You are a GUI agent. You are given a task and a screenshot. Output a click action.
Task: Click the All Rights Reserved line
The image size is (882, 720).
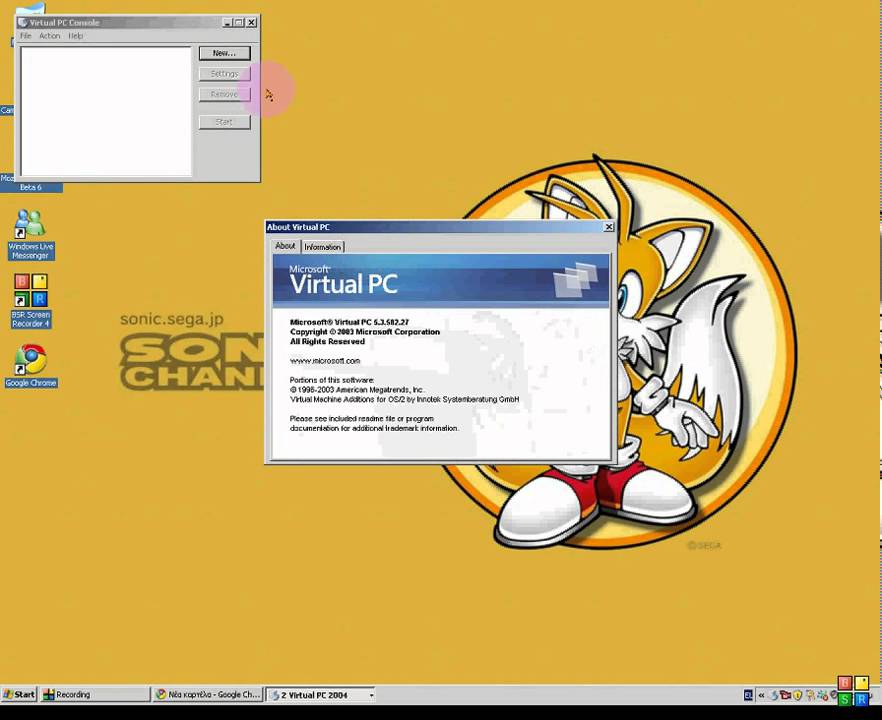tap(327, 341)
